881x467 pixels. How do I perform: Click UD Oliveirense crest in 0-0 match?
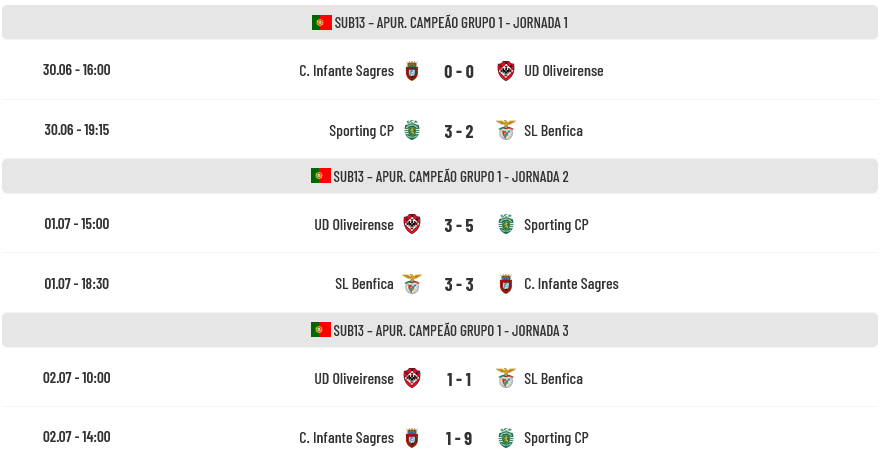pos(506,71)
